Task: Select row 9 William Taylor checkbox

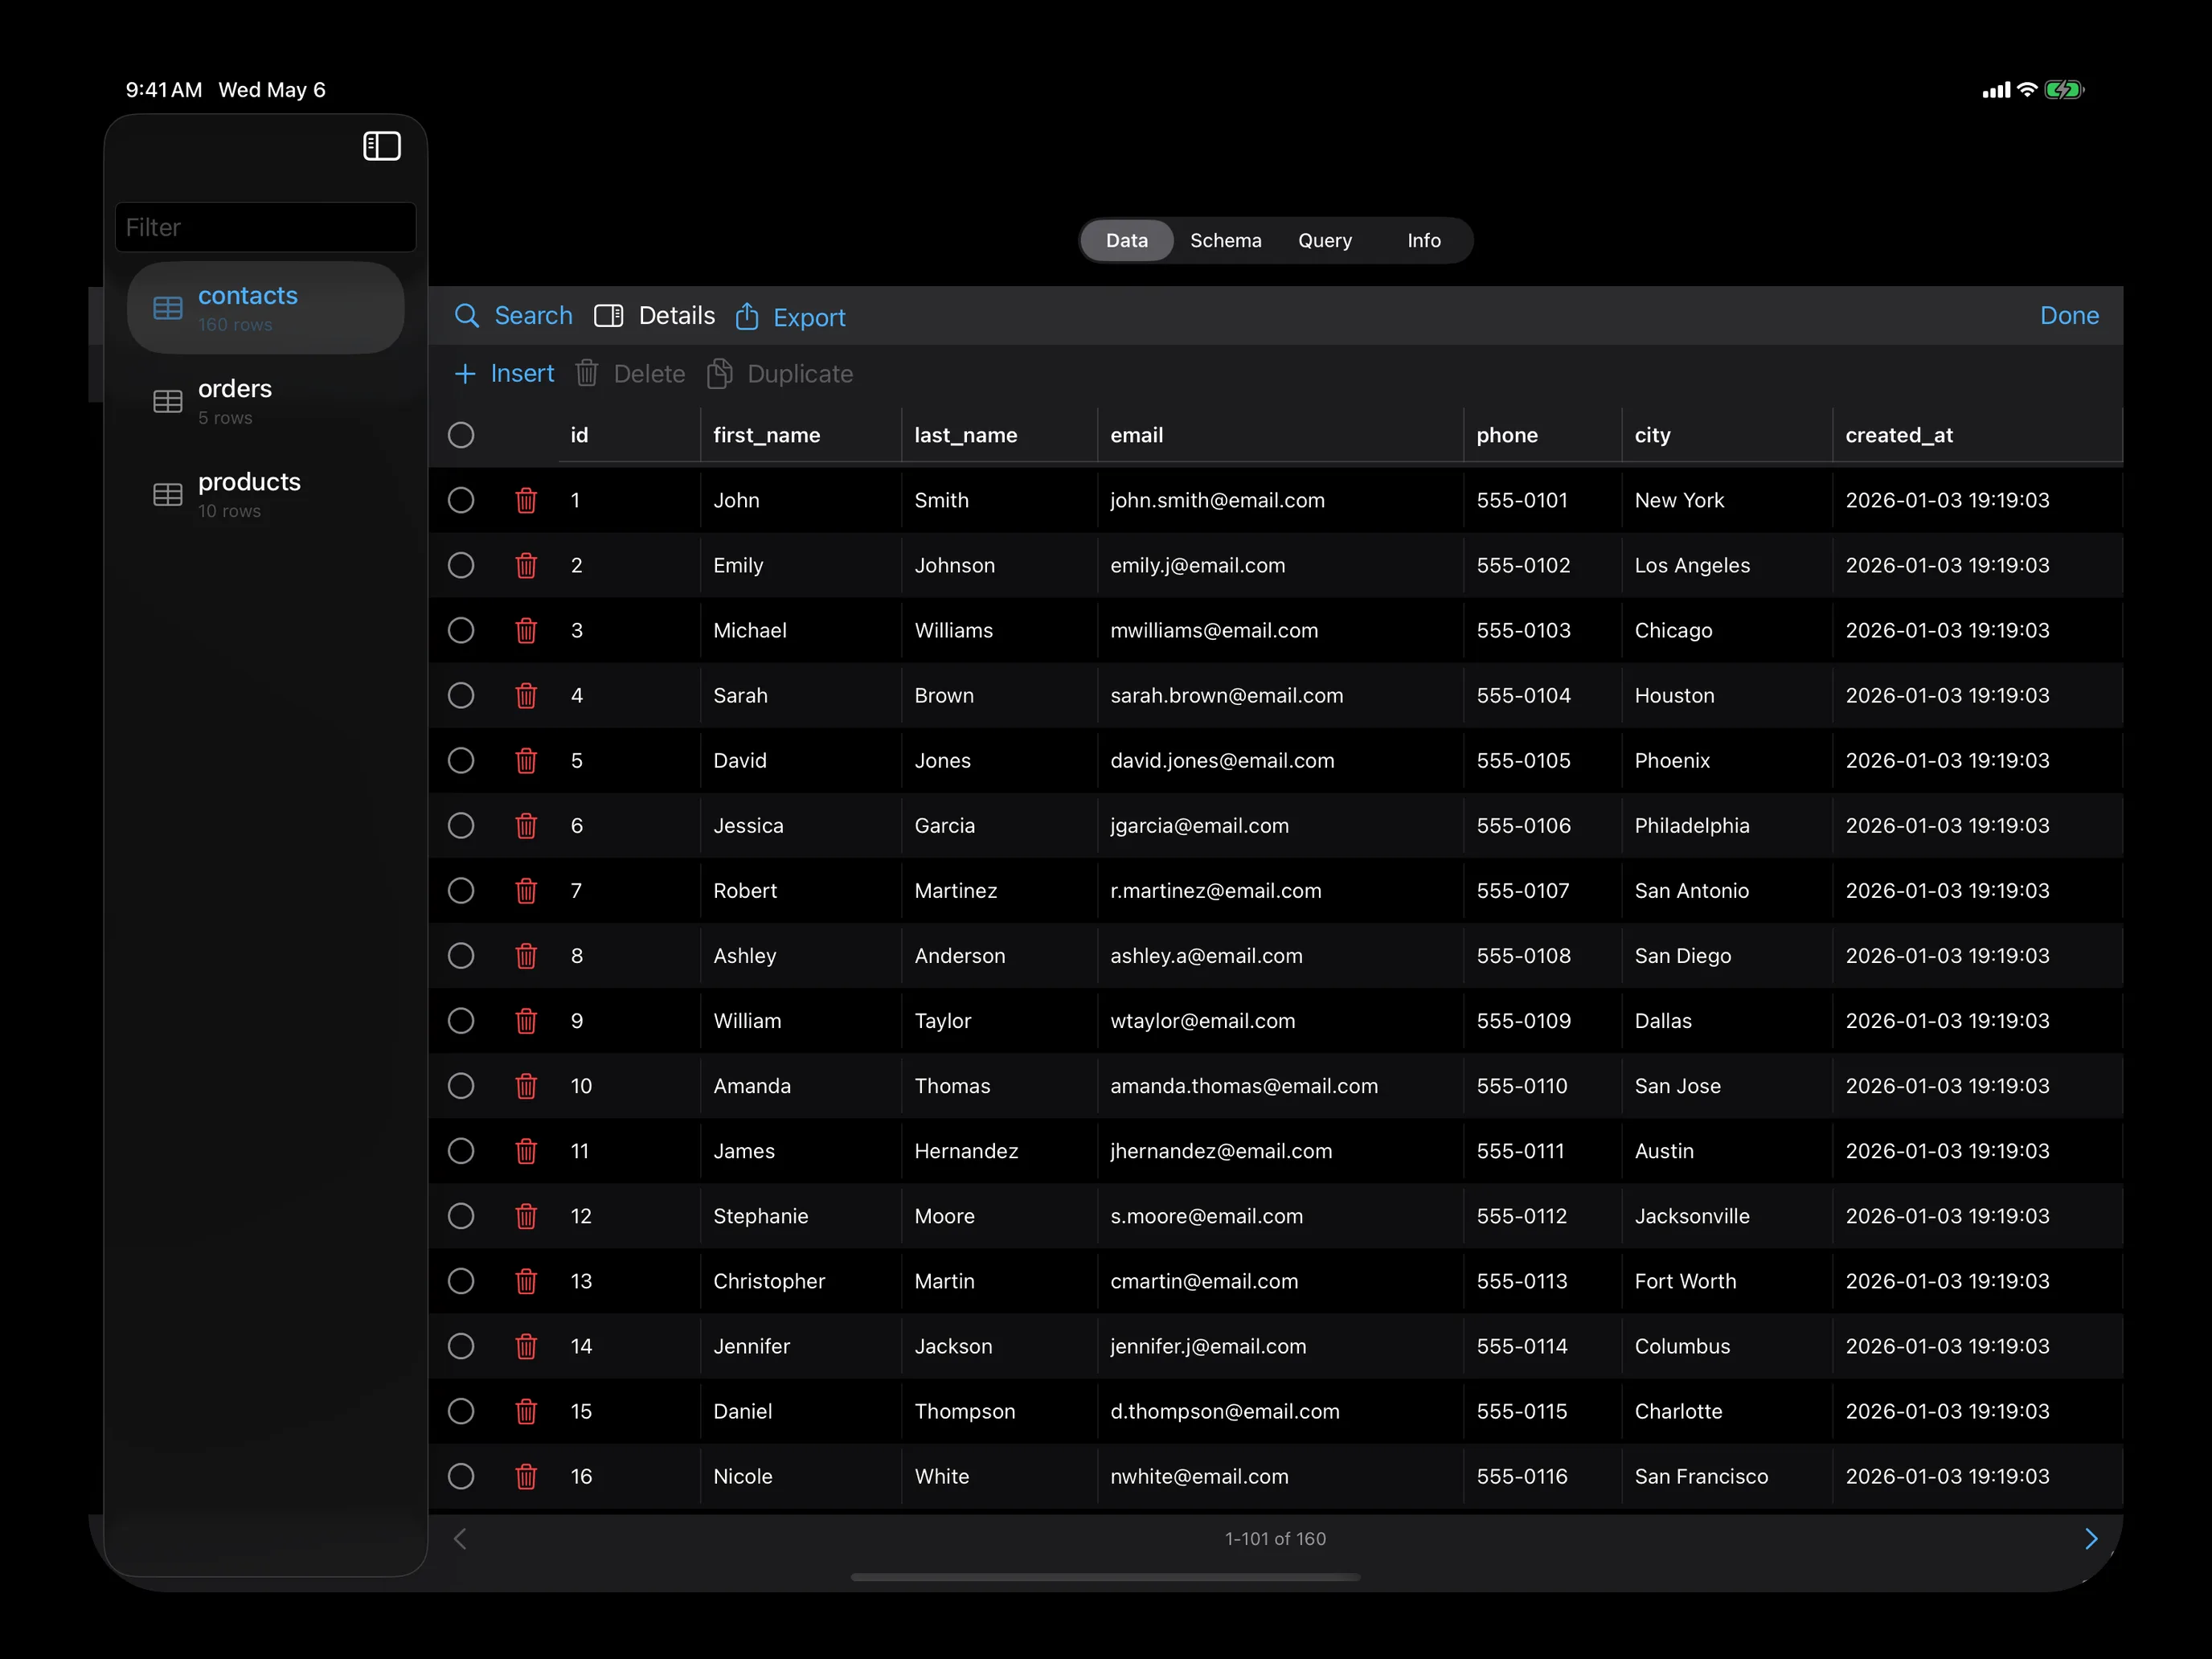Action: (461, 1020)
